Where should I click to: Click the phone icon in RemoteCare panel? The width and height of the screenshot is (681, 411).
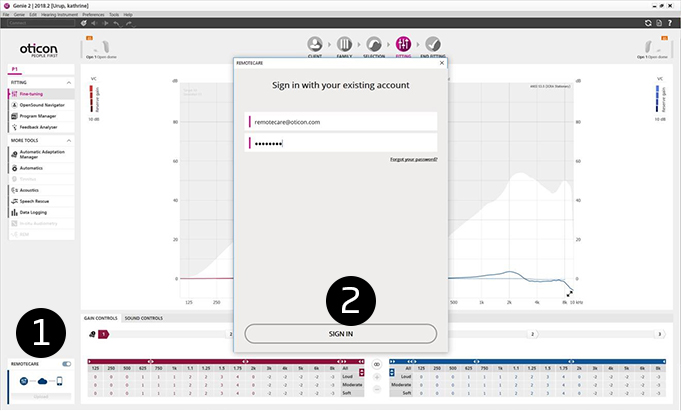(x=60, y=381)
